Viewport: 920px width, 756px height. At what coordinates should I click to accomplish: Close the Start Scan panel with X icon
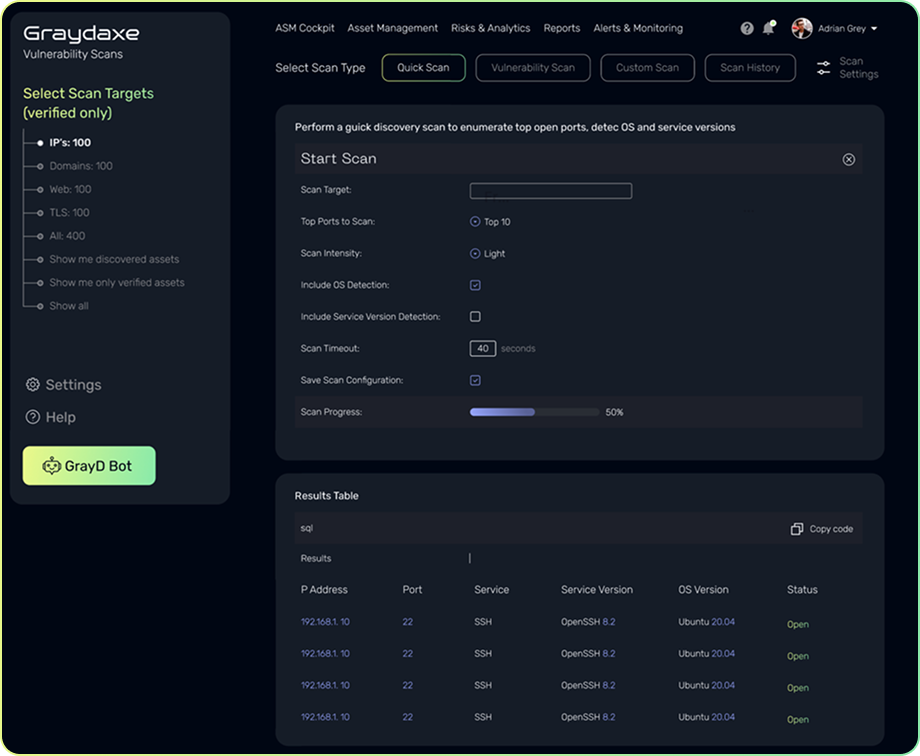(x=848, y=159)
